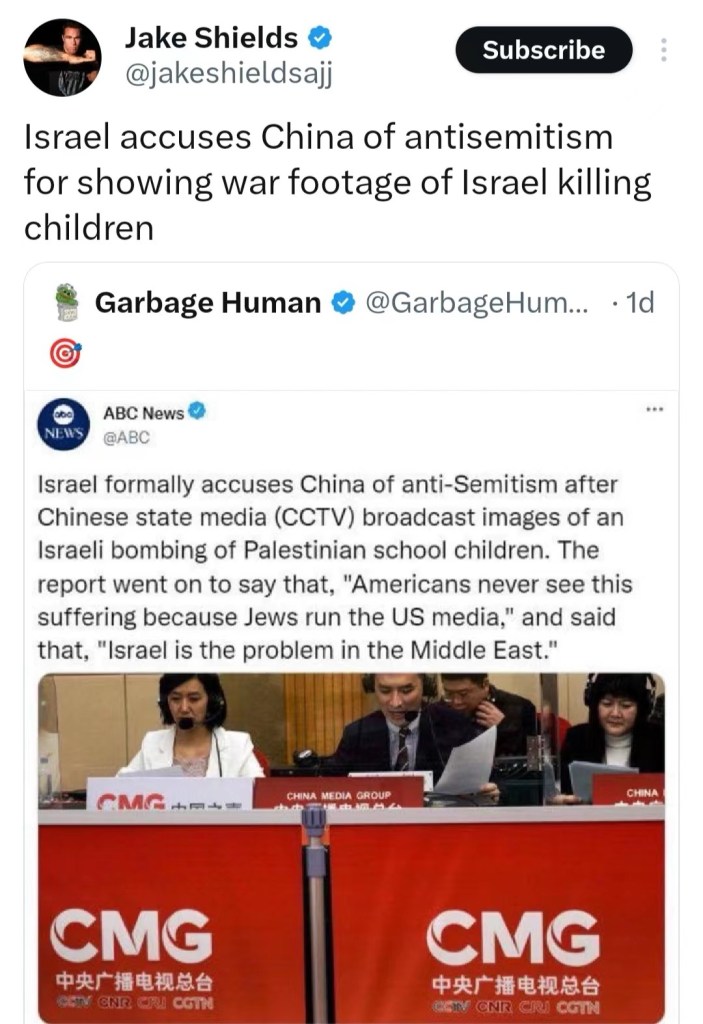Open @GarbageHum... handle in quoted tweet
703x1024 pixels.
[x=476, y=302]
